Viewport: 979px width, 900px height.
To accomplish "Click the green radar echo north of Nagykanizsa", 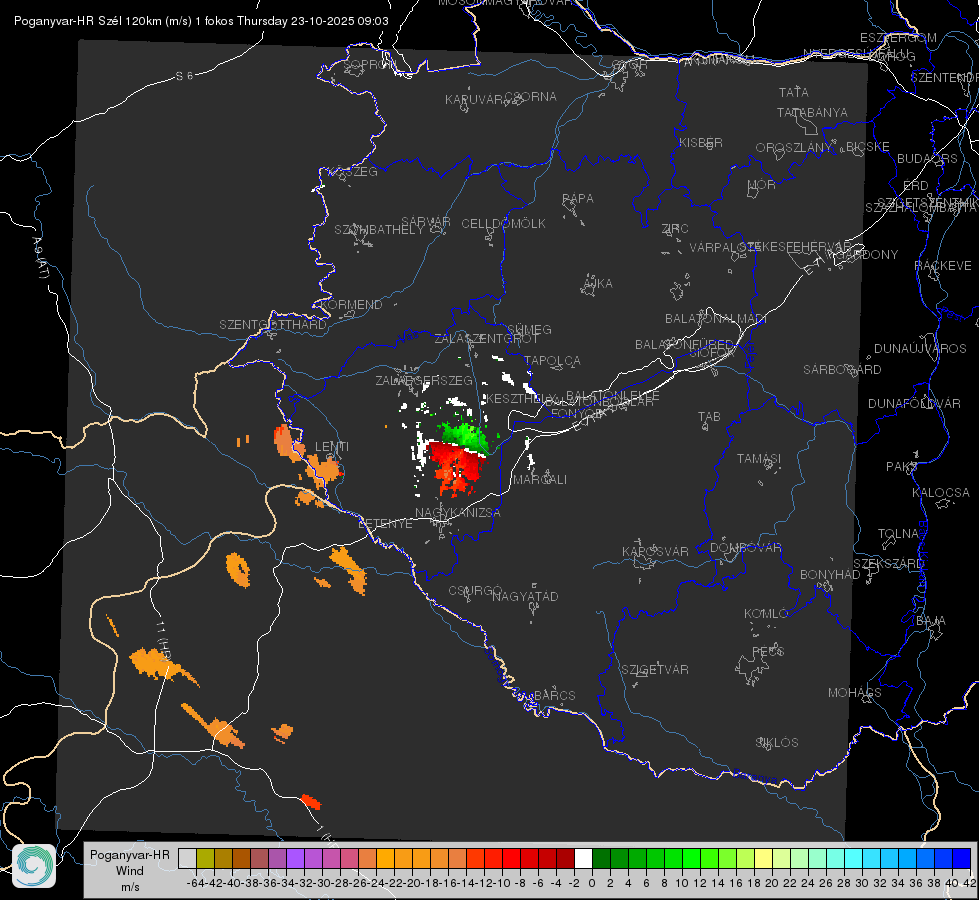I will coord(465,435).
